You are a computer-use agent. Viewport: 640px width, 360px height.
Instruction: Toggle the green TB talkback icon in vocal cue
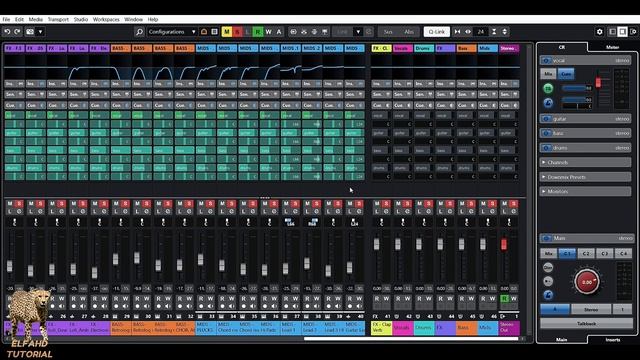pos(548,88)
